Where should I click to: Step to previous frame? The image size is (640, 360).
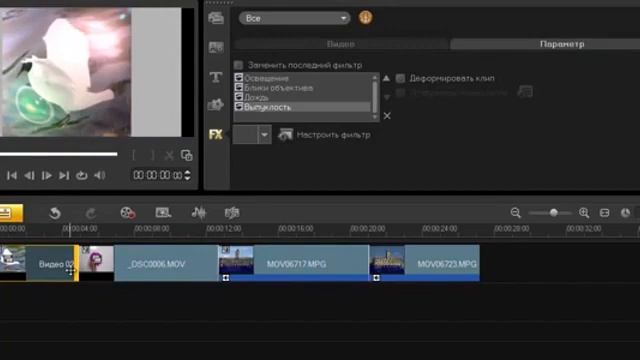point(29,176)
